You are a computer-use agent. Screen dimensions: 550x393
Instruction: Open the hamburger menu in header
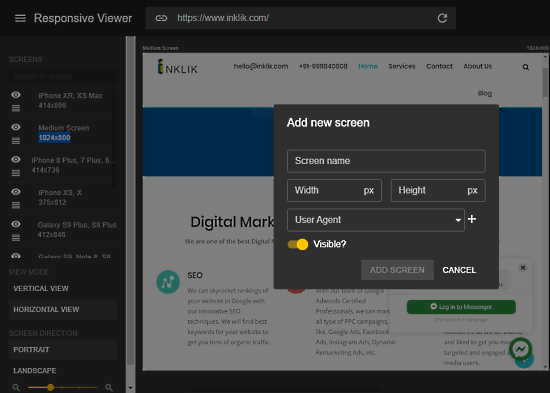point(20,18)
